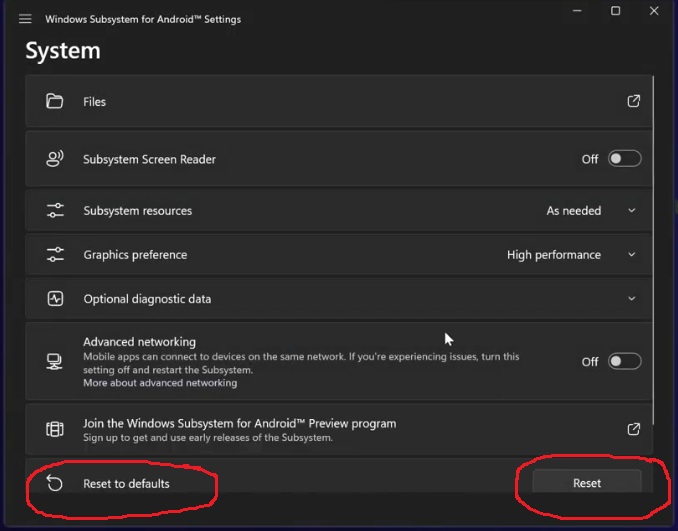678x531 pixels.
Task: Click the Subsystem resources label
Action: point(138,211)
